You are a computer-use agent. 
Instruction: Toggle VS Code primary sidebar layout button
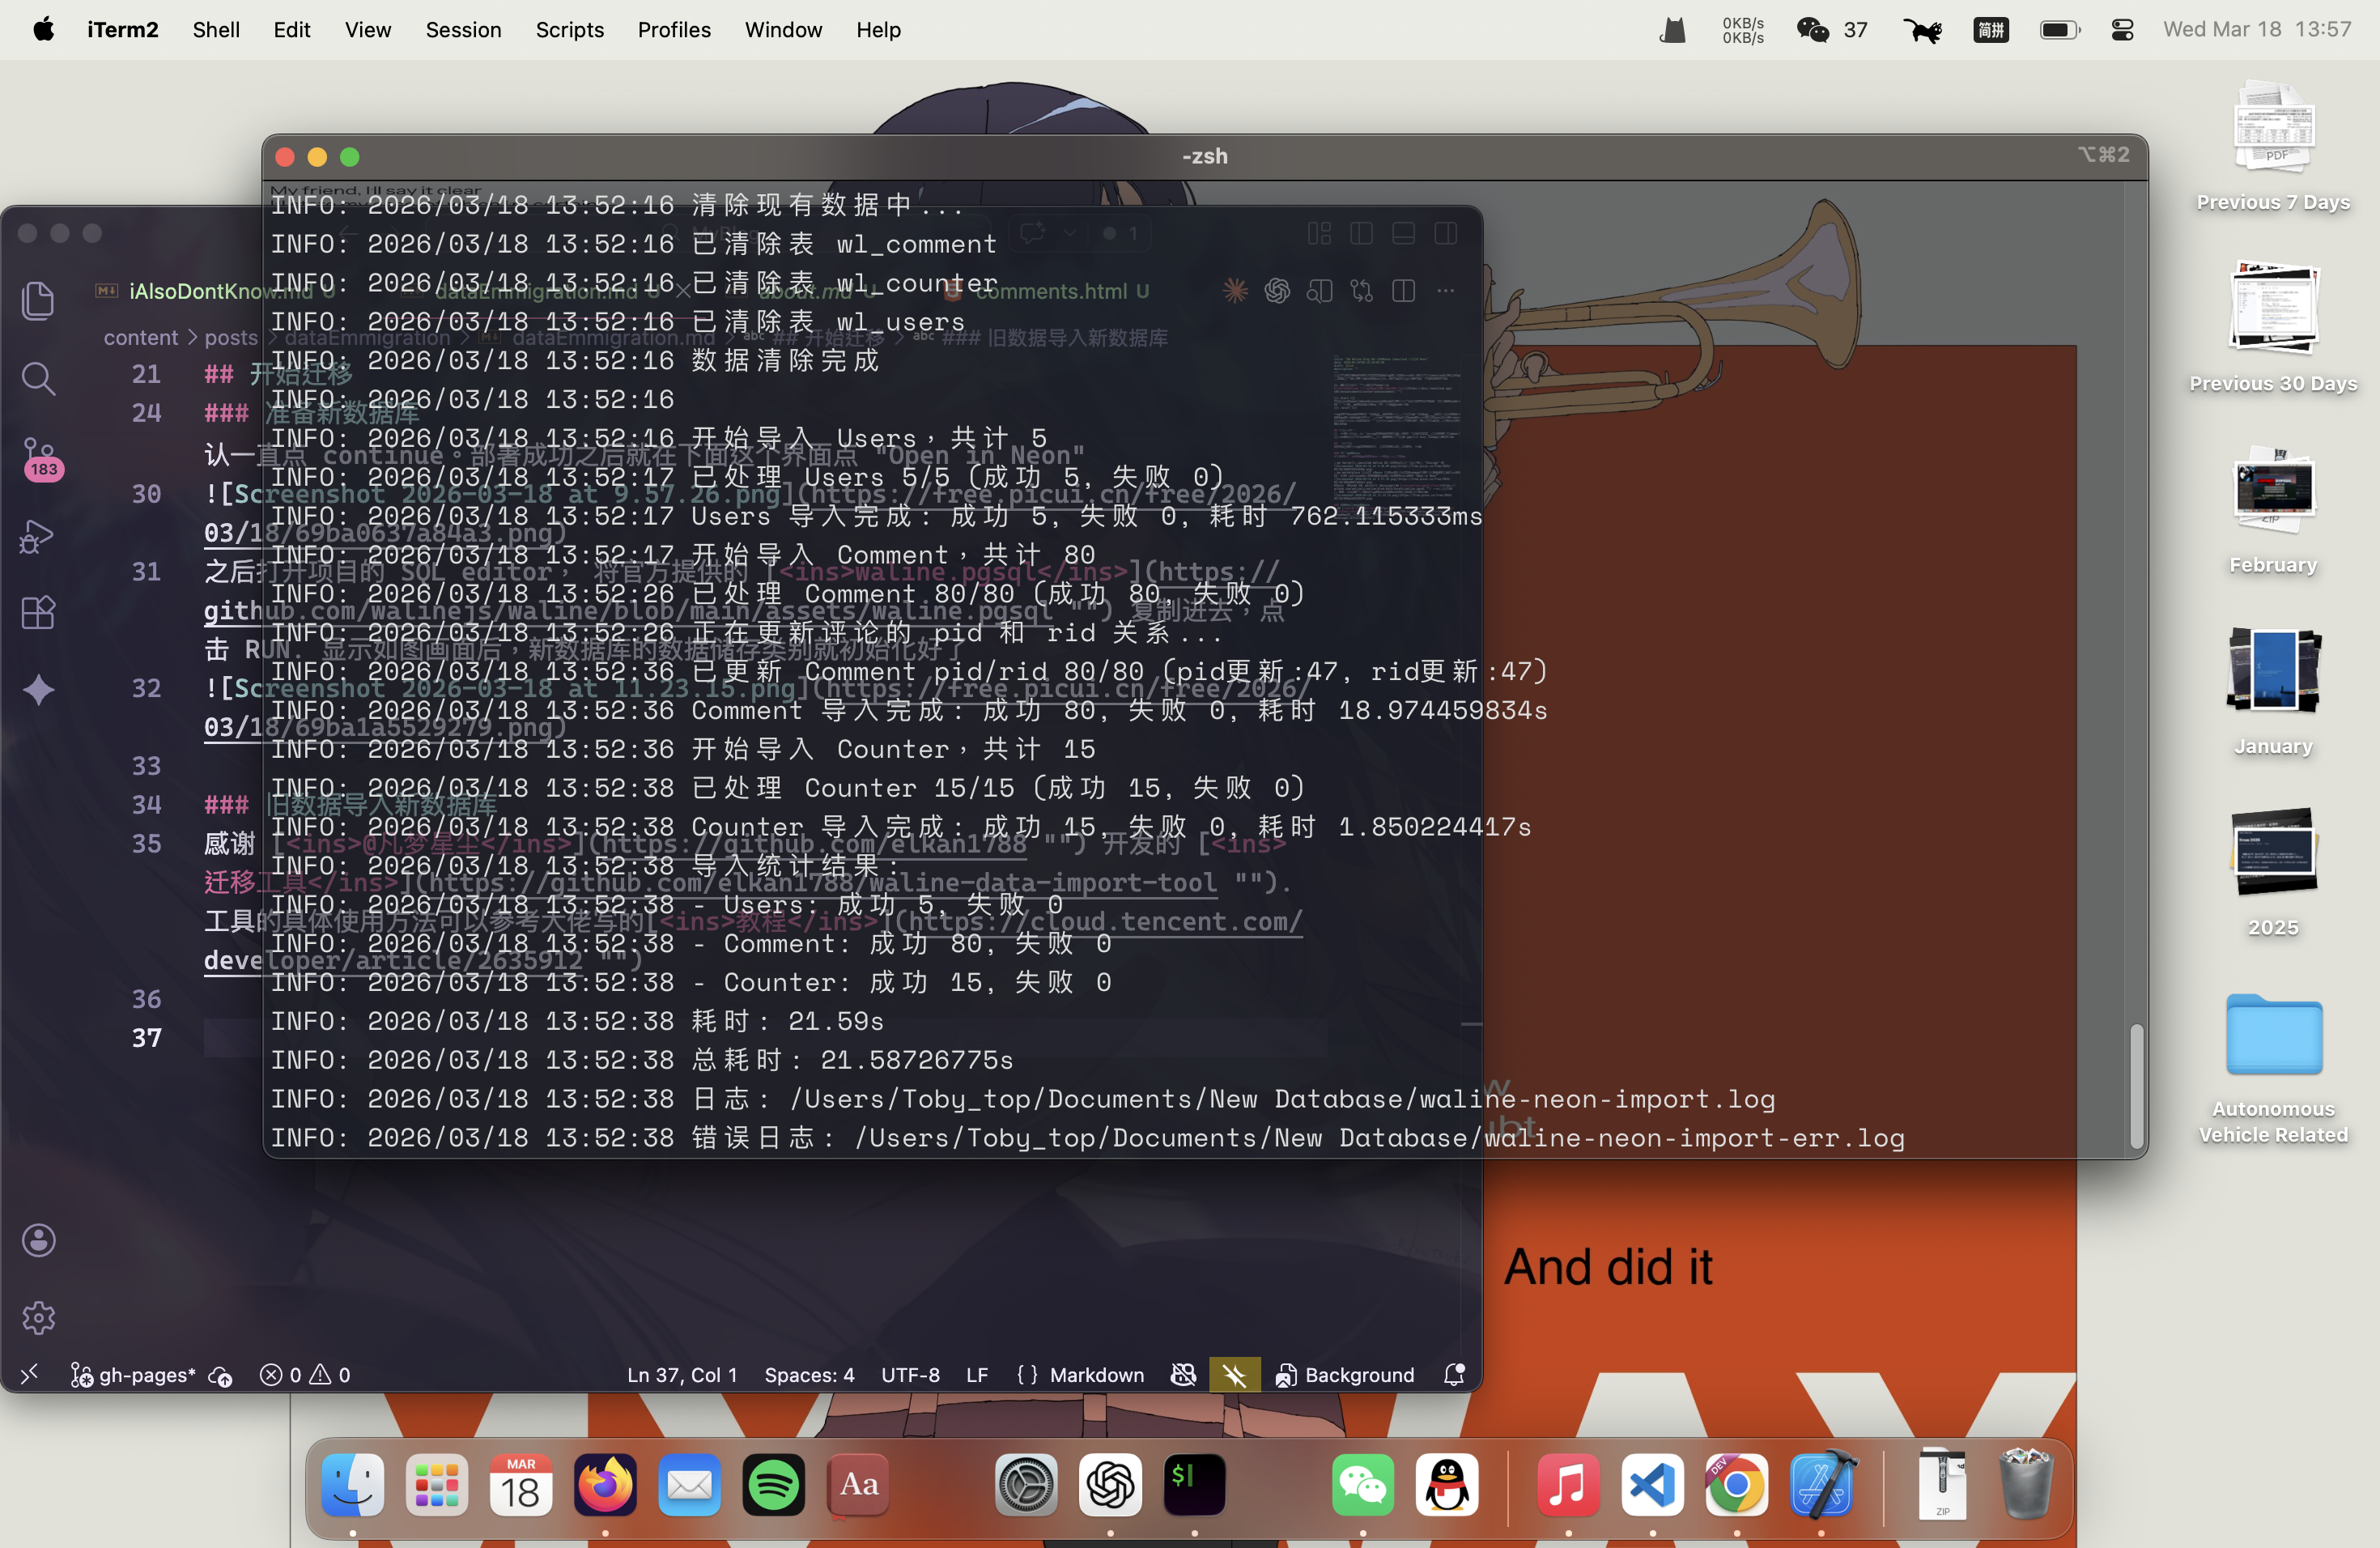pyautogui.click(x=1361, y=233)
